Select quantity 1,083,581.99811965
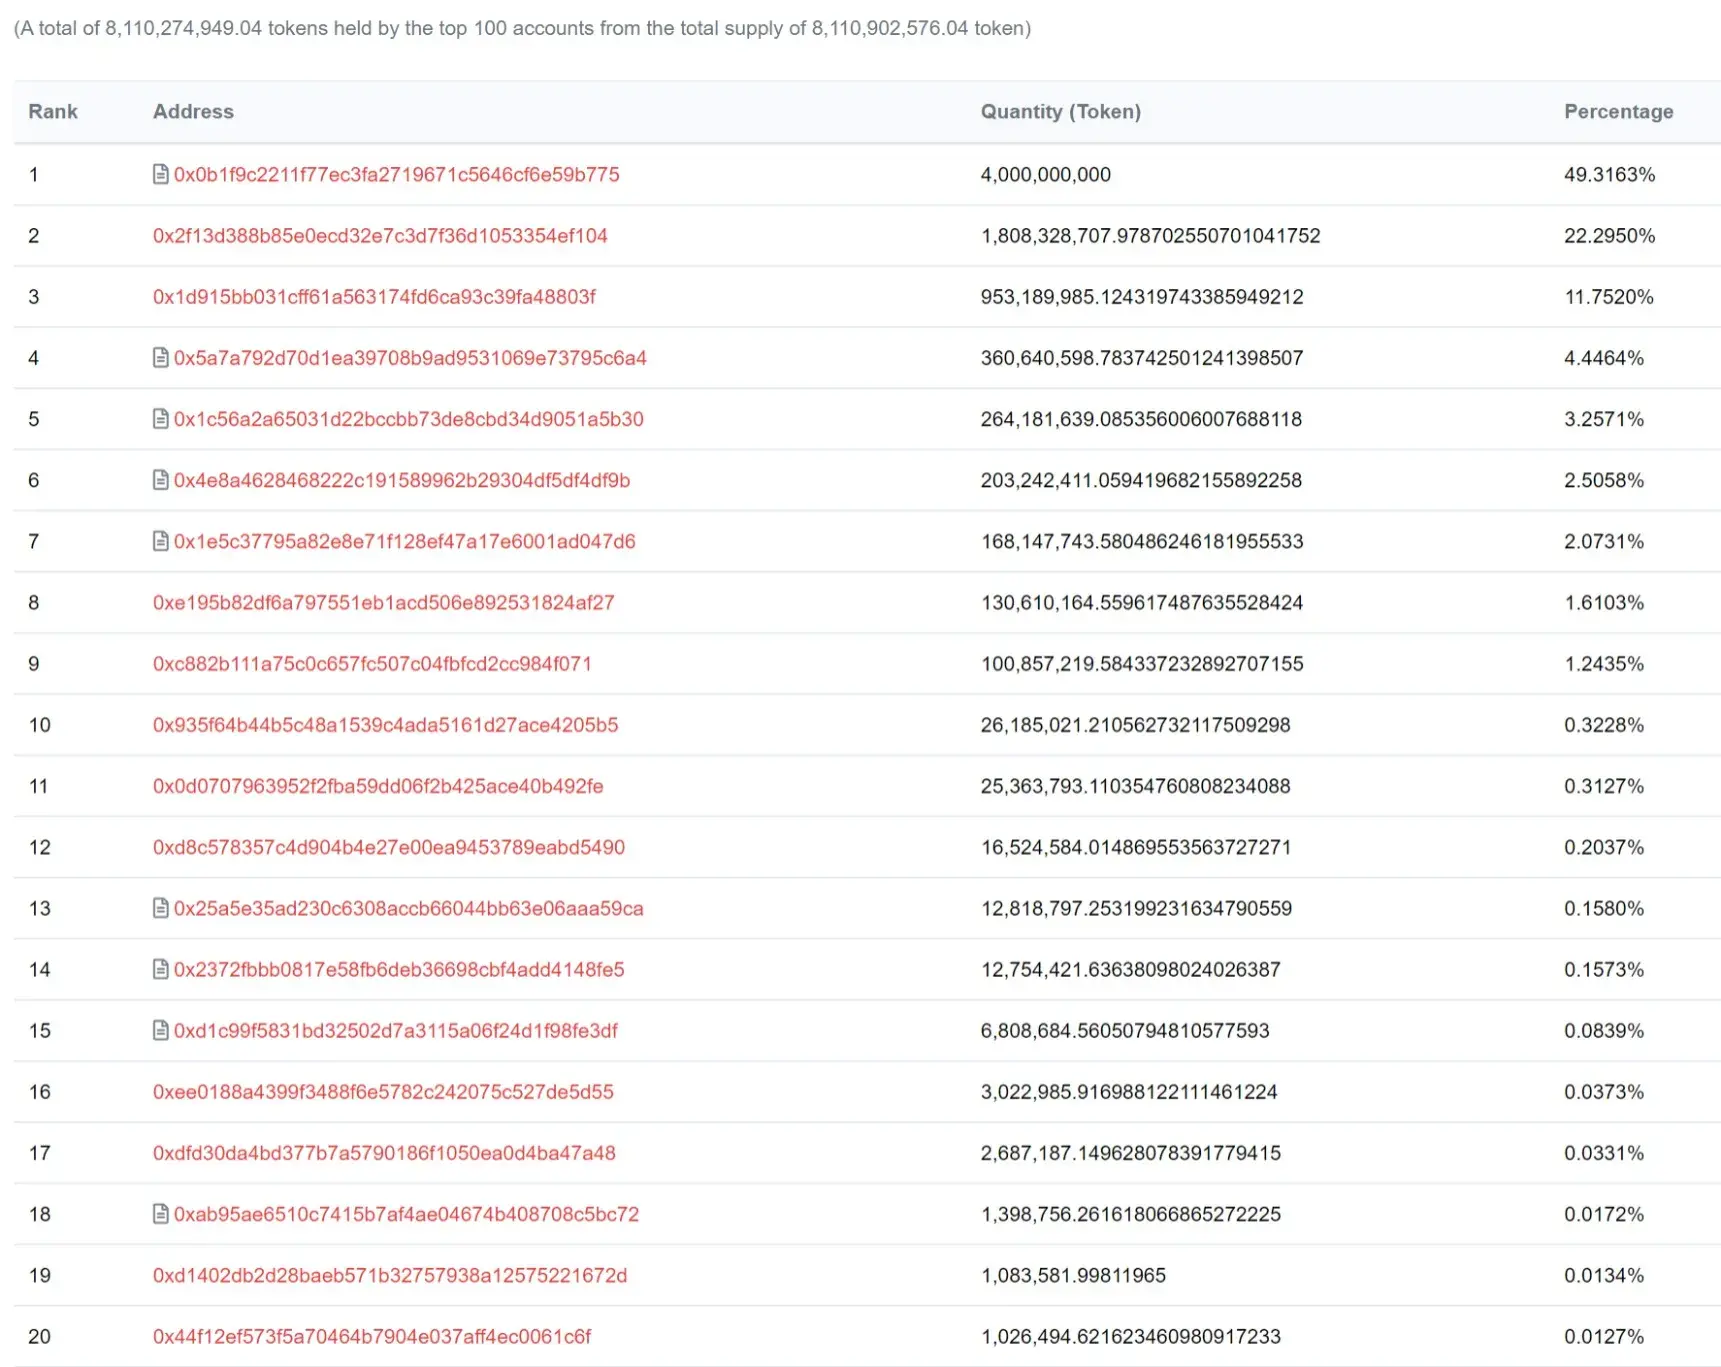 (1074, 1275)
